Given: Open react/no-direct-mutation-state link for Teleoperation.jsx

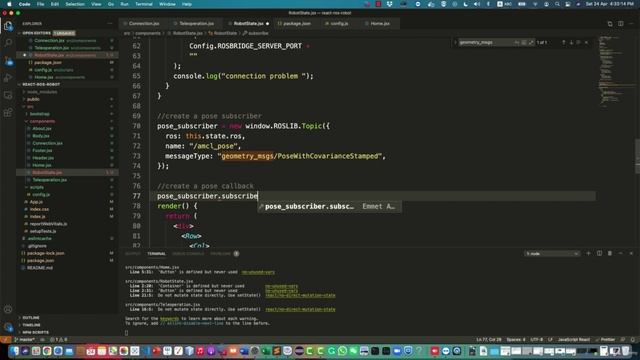Looking at the screenshot, I should pyautogui.click(x=300, y=309).
